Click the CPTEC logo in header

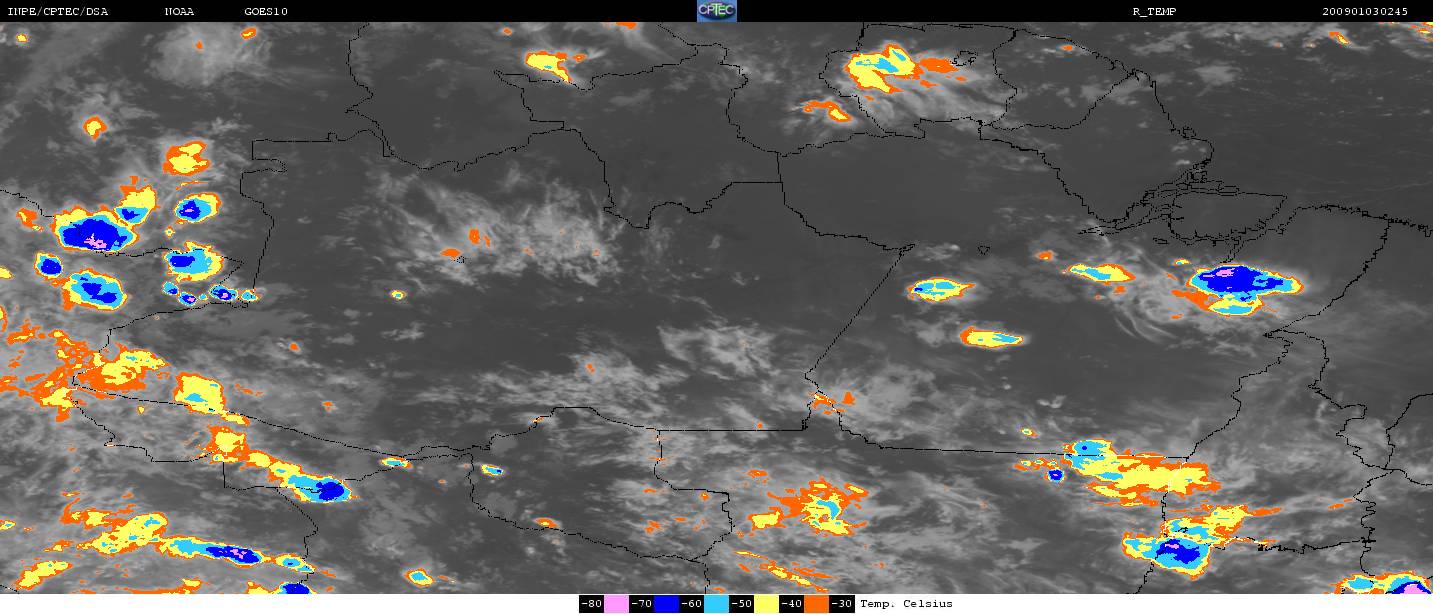click(x=716, y=10)
